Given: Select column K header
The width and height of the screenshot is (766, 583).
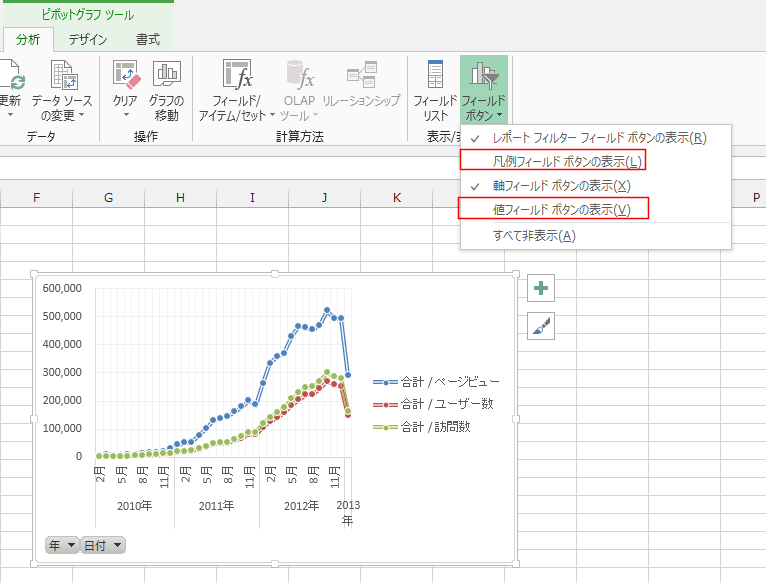Looking at the screenshot, I should point(397,197).
